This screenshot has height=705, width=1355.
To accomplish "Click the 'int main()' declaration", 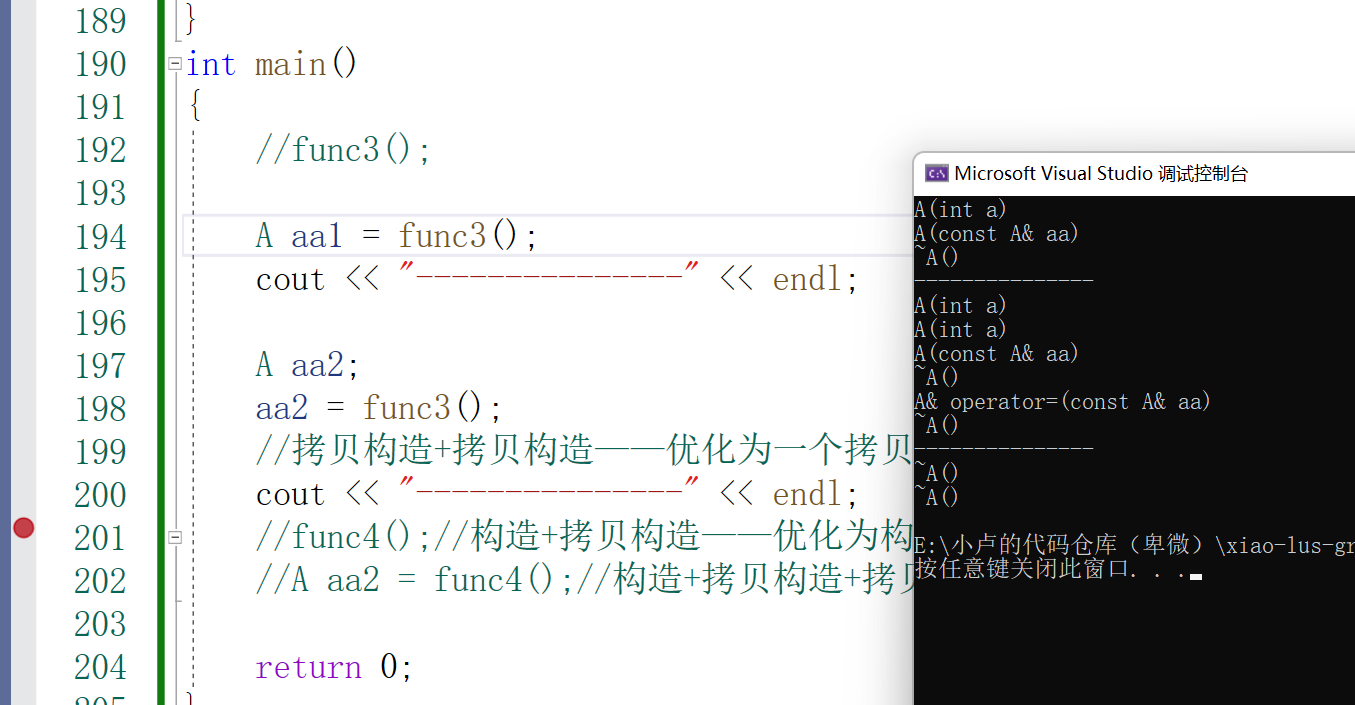I will click(271, 64).
